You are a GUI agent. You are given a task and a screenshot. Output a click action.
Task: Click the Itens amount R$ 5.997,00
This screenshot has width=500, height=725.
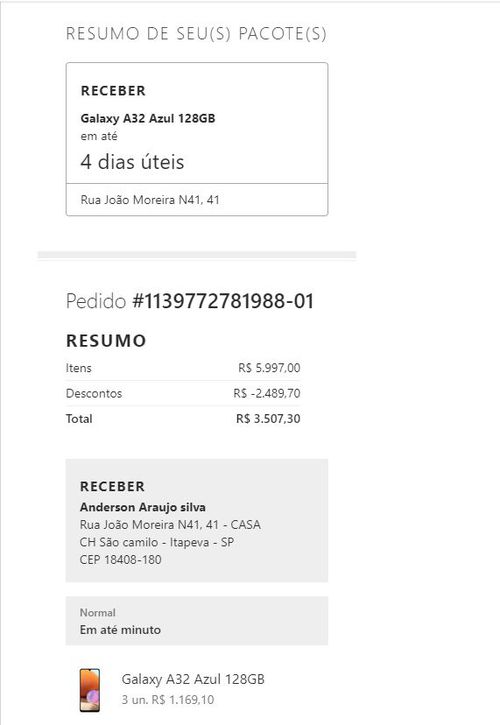point(269,368)
